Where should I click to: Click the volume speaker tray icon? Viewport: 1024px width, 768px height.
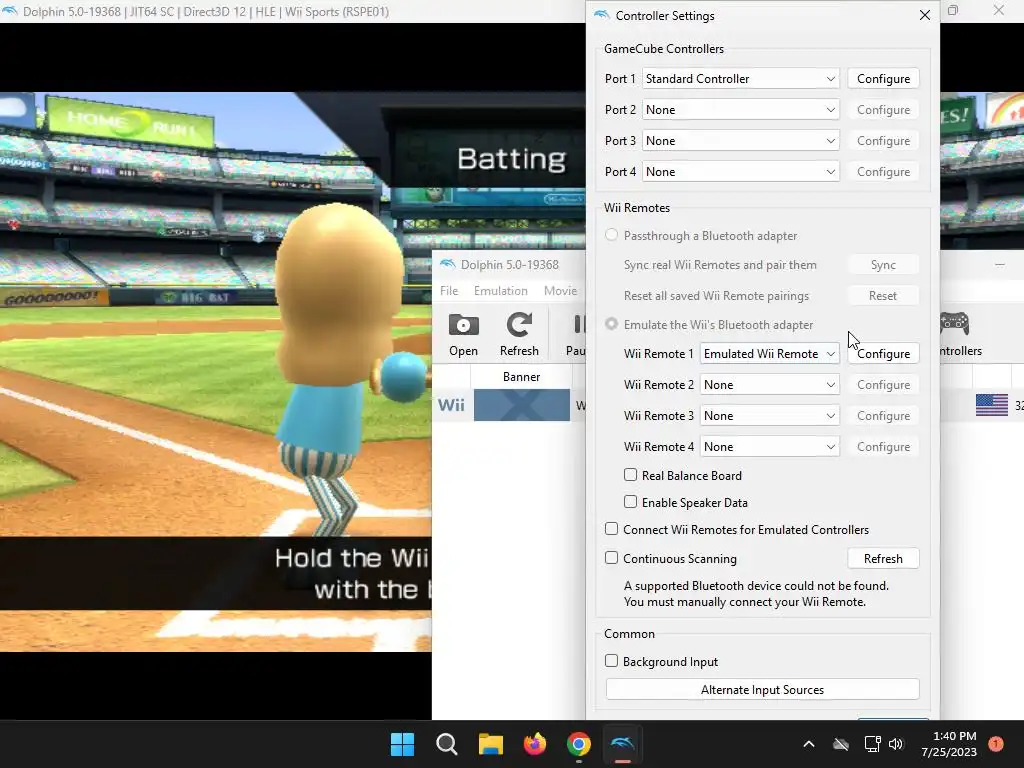(x=896, y=744)
